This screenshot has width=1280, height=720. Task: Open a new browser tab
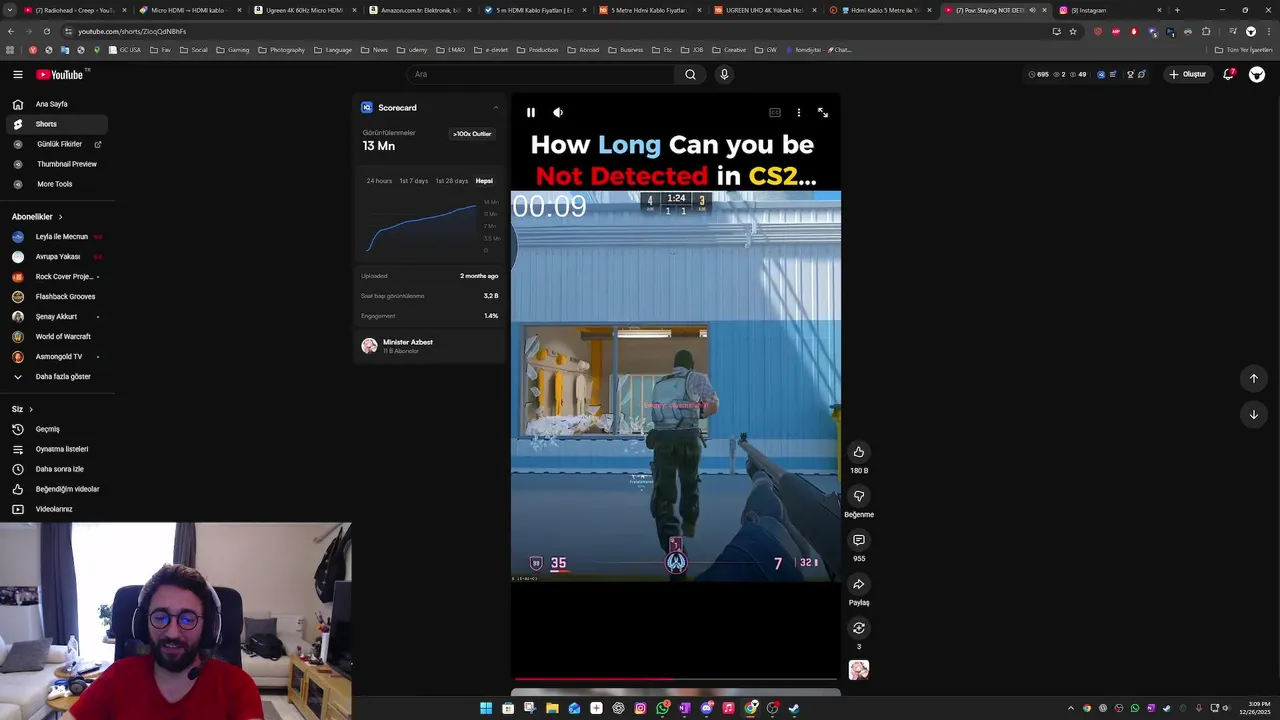pos(1177,10)
